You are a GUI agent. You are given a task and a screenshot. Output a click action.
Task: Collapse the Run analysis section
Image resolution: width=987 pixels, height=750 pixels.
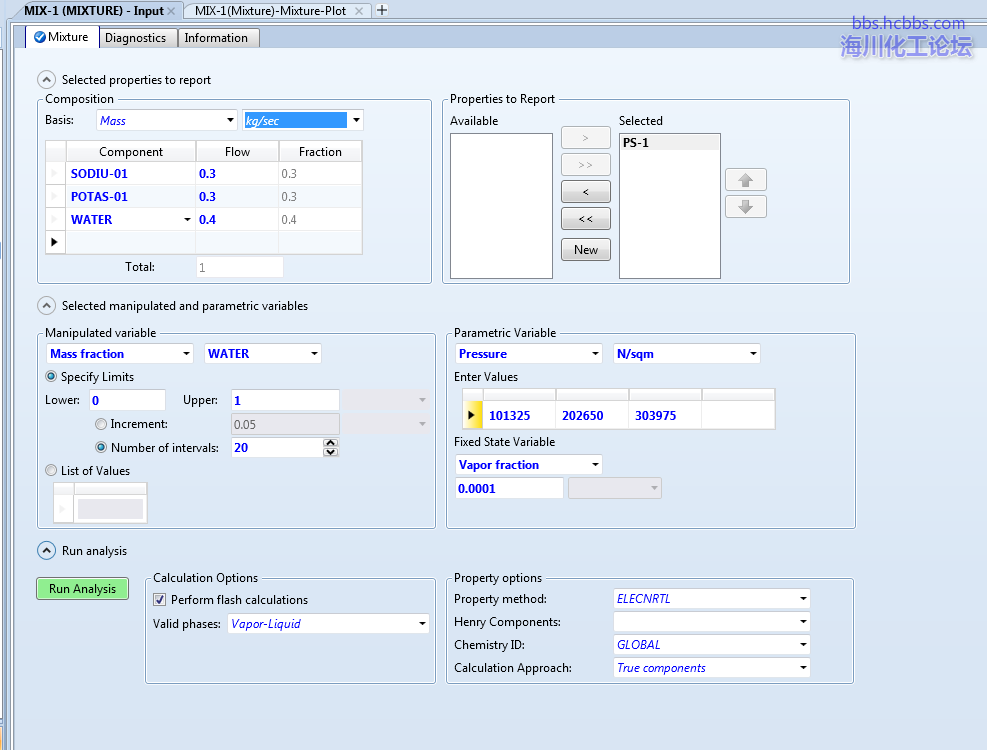tap(47, 551)
